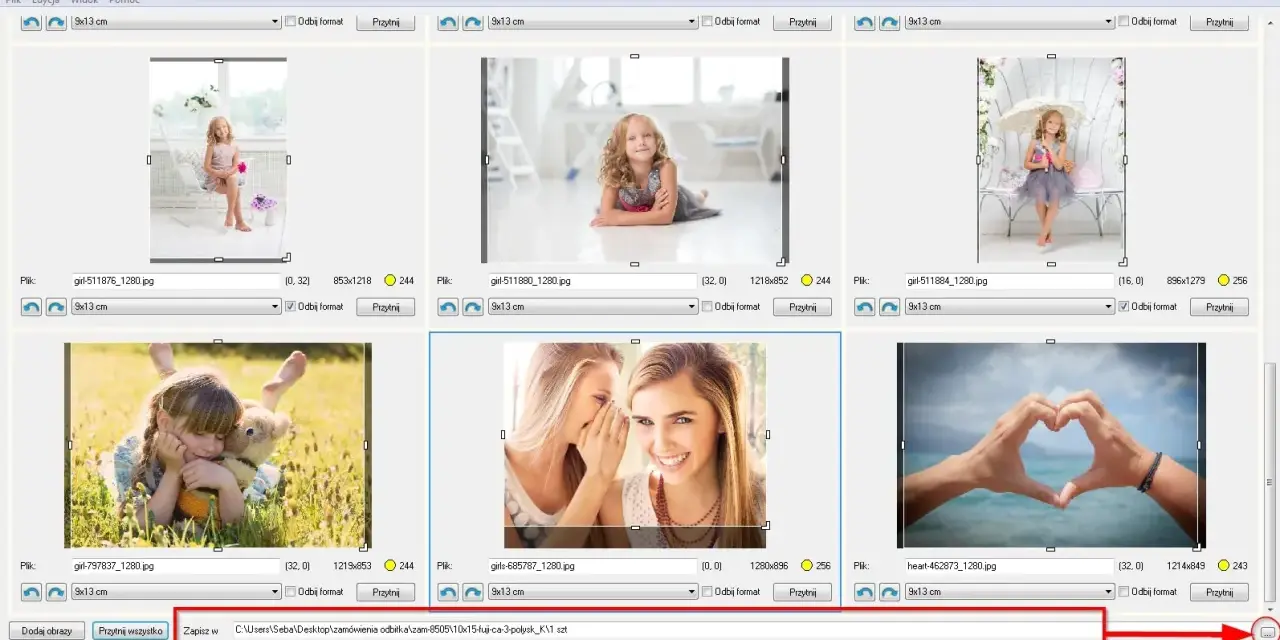The height and width of the screenshot is (640, 1280).
Task: Crop girls-685787_1280.jpg with its Przytnij button
Action: (x=803, y=592)
